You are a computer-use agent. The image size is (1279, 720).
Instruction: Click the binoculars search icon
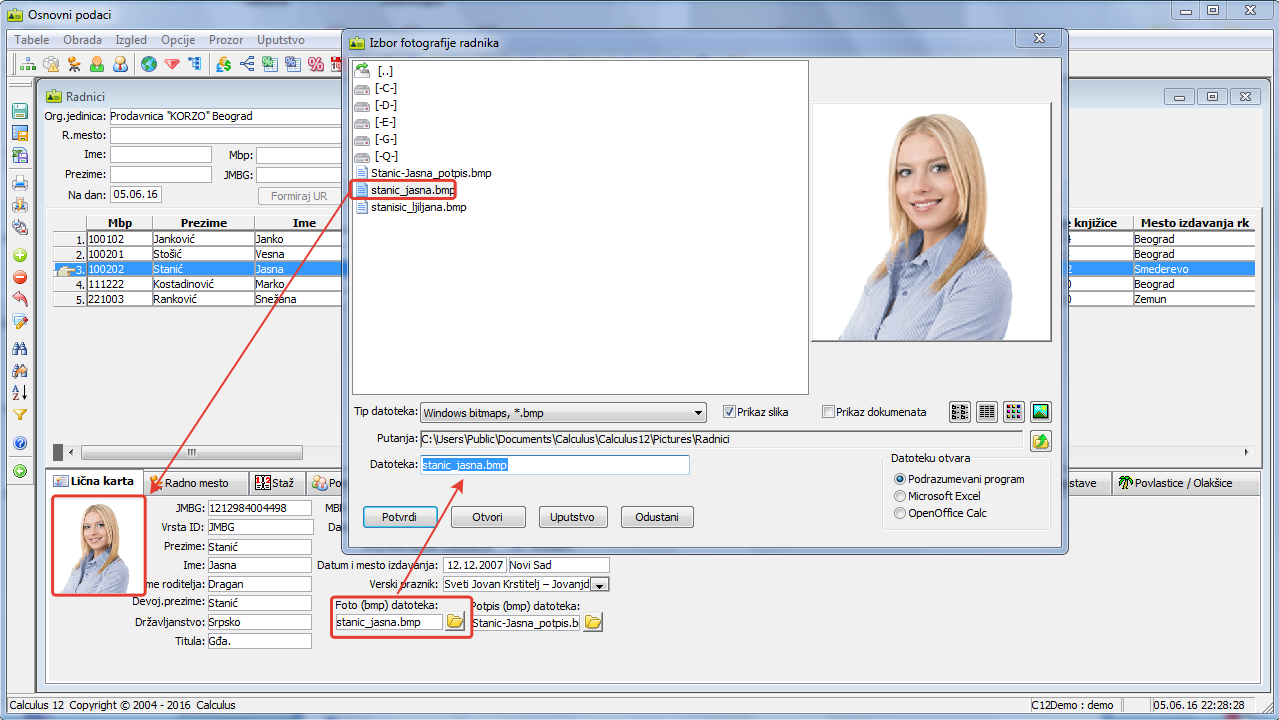click(x=20, y=349)
